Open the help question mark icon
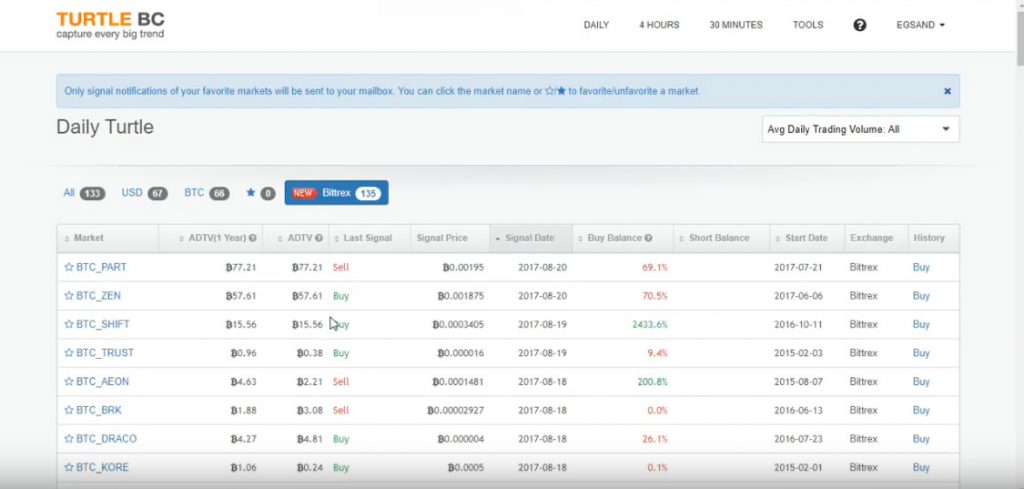Viewport: 1024px width, 489px height. pyautogui.click(x=859, y=25)
